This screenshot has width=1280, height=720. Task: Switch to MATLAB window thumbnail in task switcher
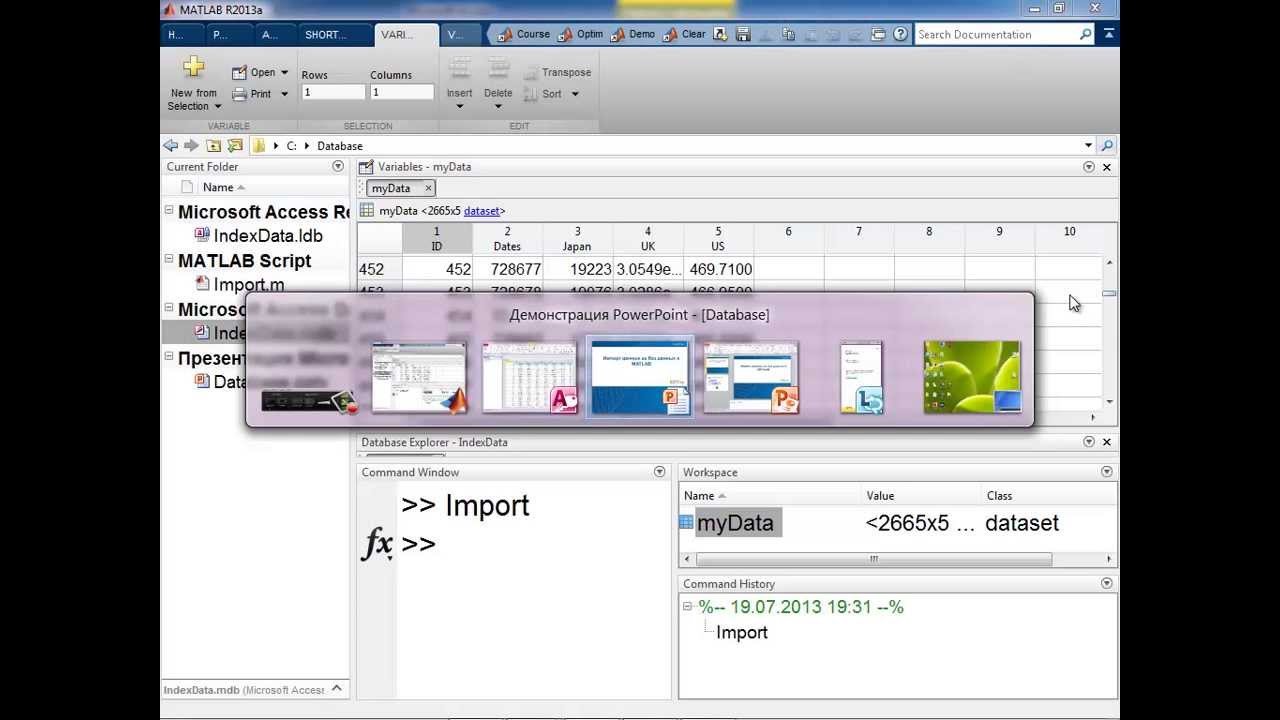(419, 377)
